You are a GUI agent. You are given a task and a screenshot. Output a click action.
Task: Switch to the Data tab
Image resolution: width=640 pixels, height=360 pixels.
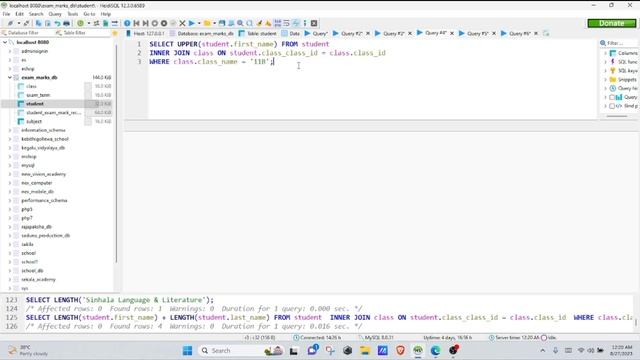click(291, 33)
